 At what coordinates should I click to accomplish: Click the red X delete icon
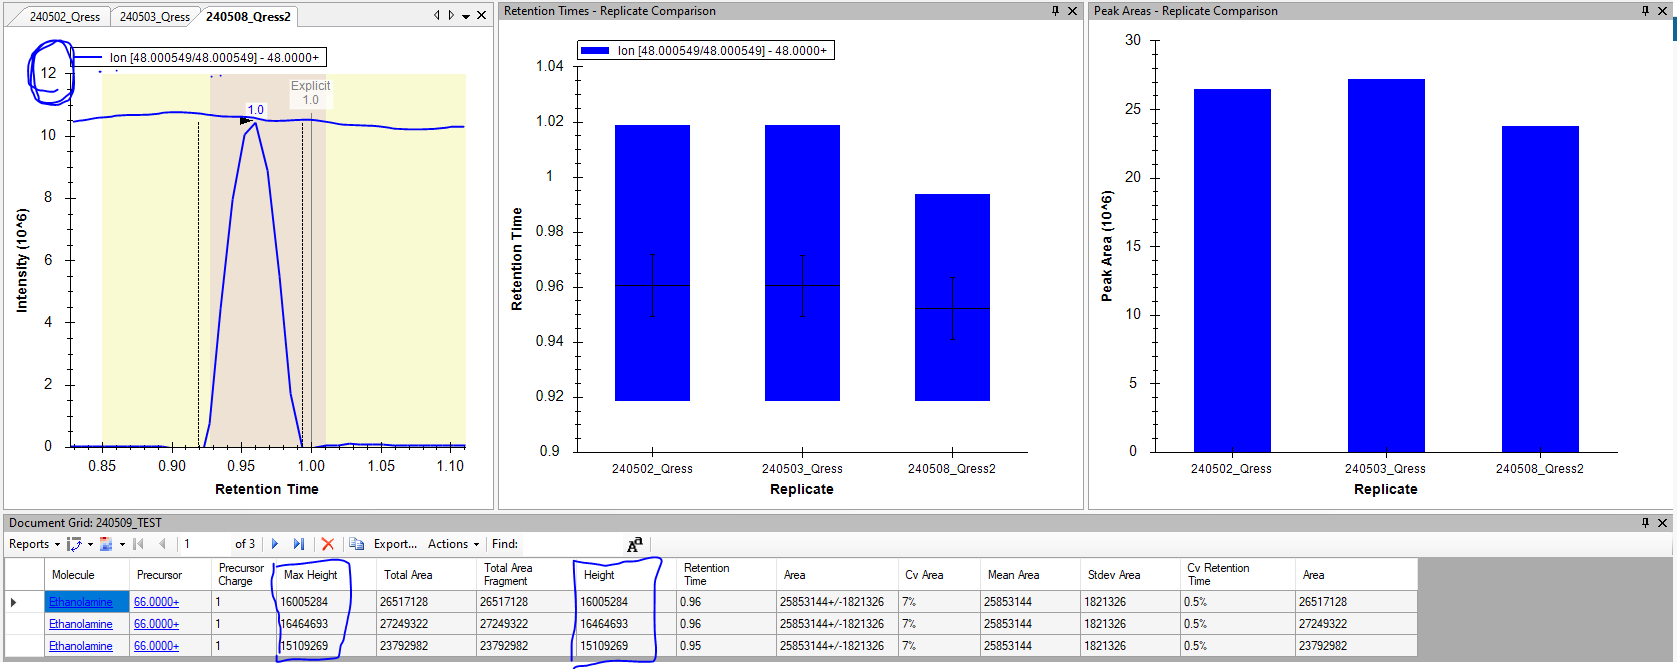[x=327, y=544]
